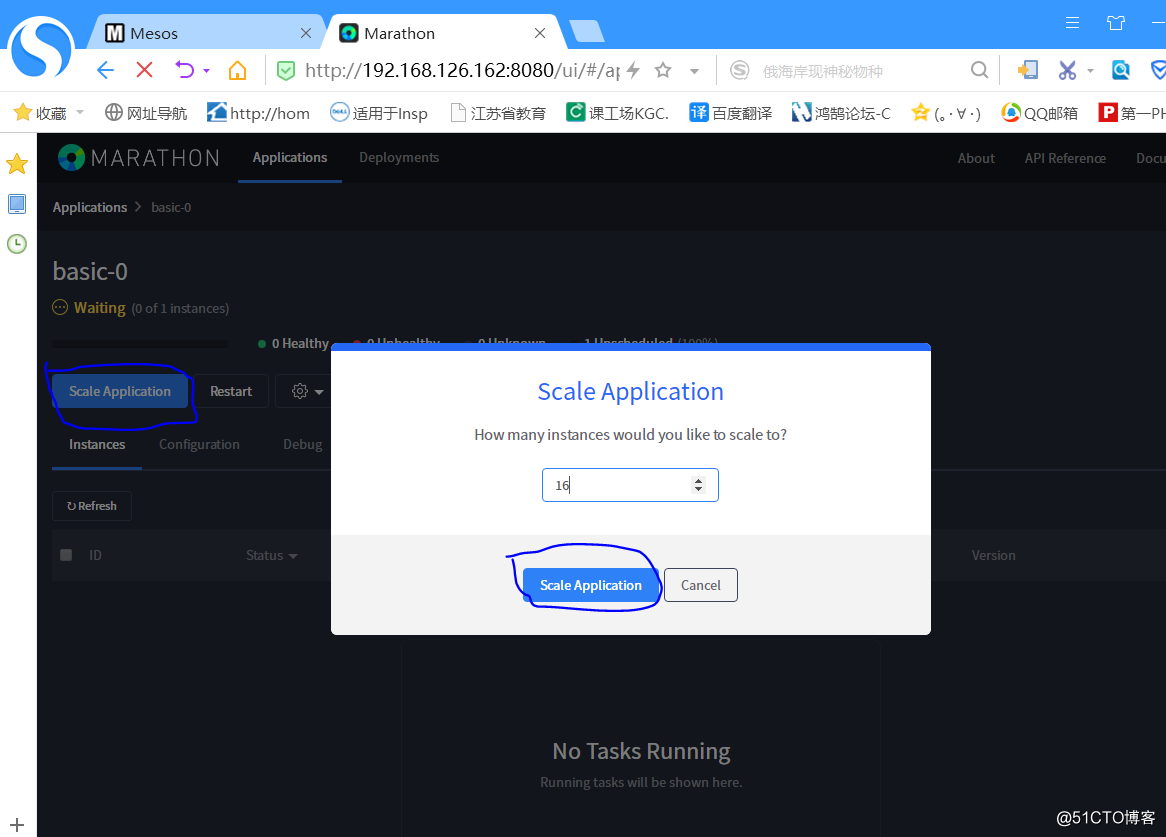The image size is (1166, 837).
Task: Open the 适用于Insp bookmark
Action: pyautogui.click(x=379, y=113)
